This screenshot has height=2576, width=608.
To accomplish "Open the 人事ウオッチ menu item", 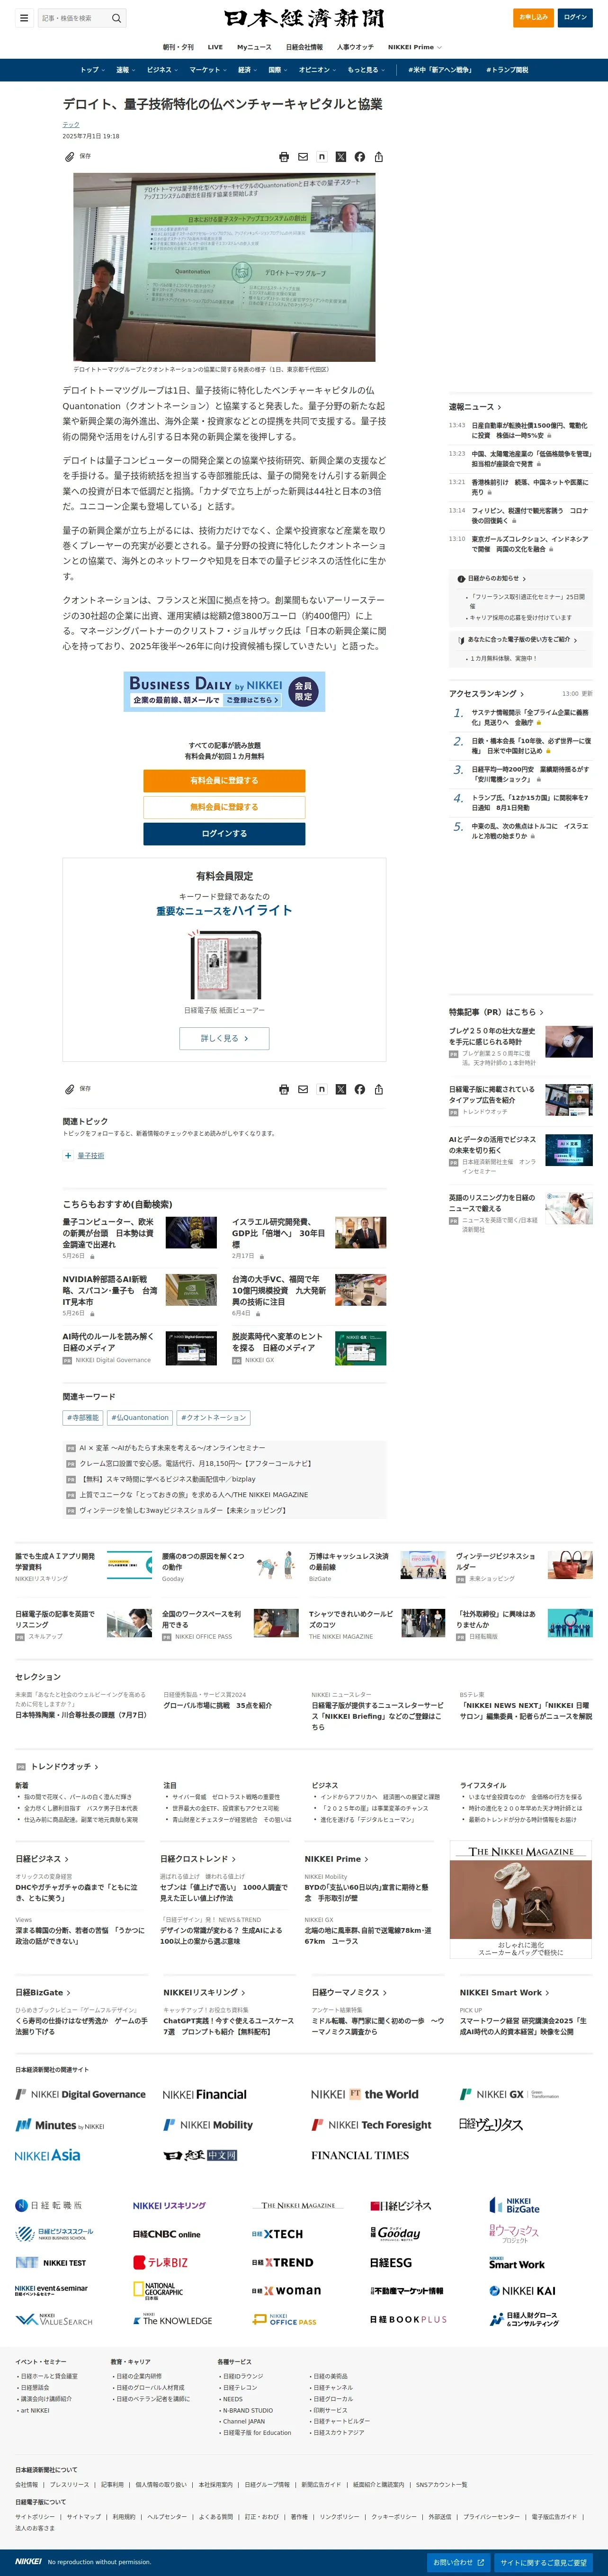I will [x=355, y=47].
